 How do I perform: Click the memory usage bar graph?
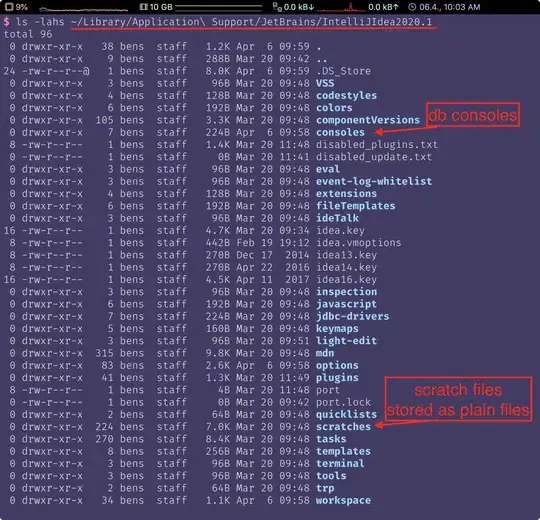(219, 7)
